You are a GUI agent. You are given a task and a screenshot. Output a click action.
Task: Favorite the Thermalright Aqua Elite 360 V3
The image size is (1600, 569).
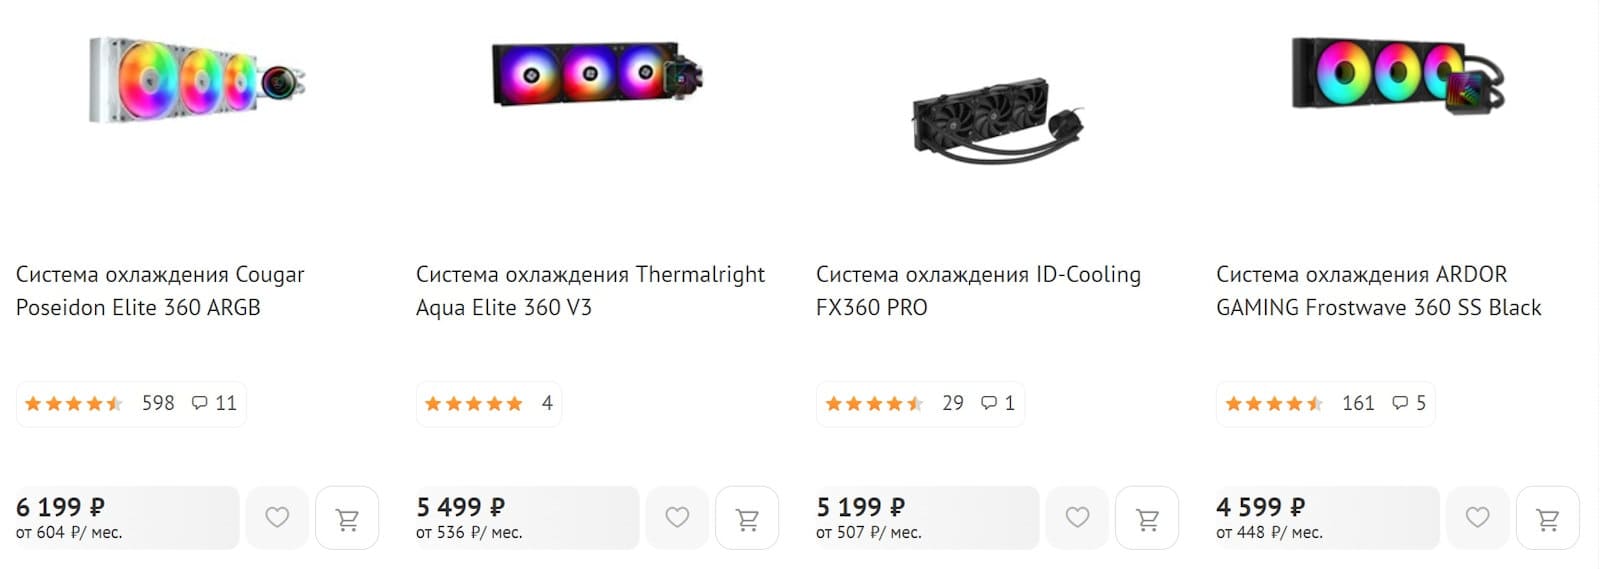click(677, 518)
